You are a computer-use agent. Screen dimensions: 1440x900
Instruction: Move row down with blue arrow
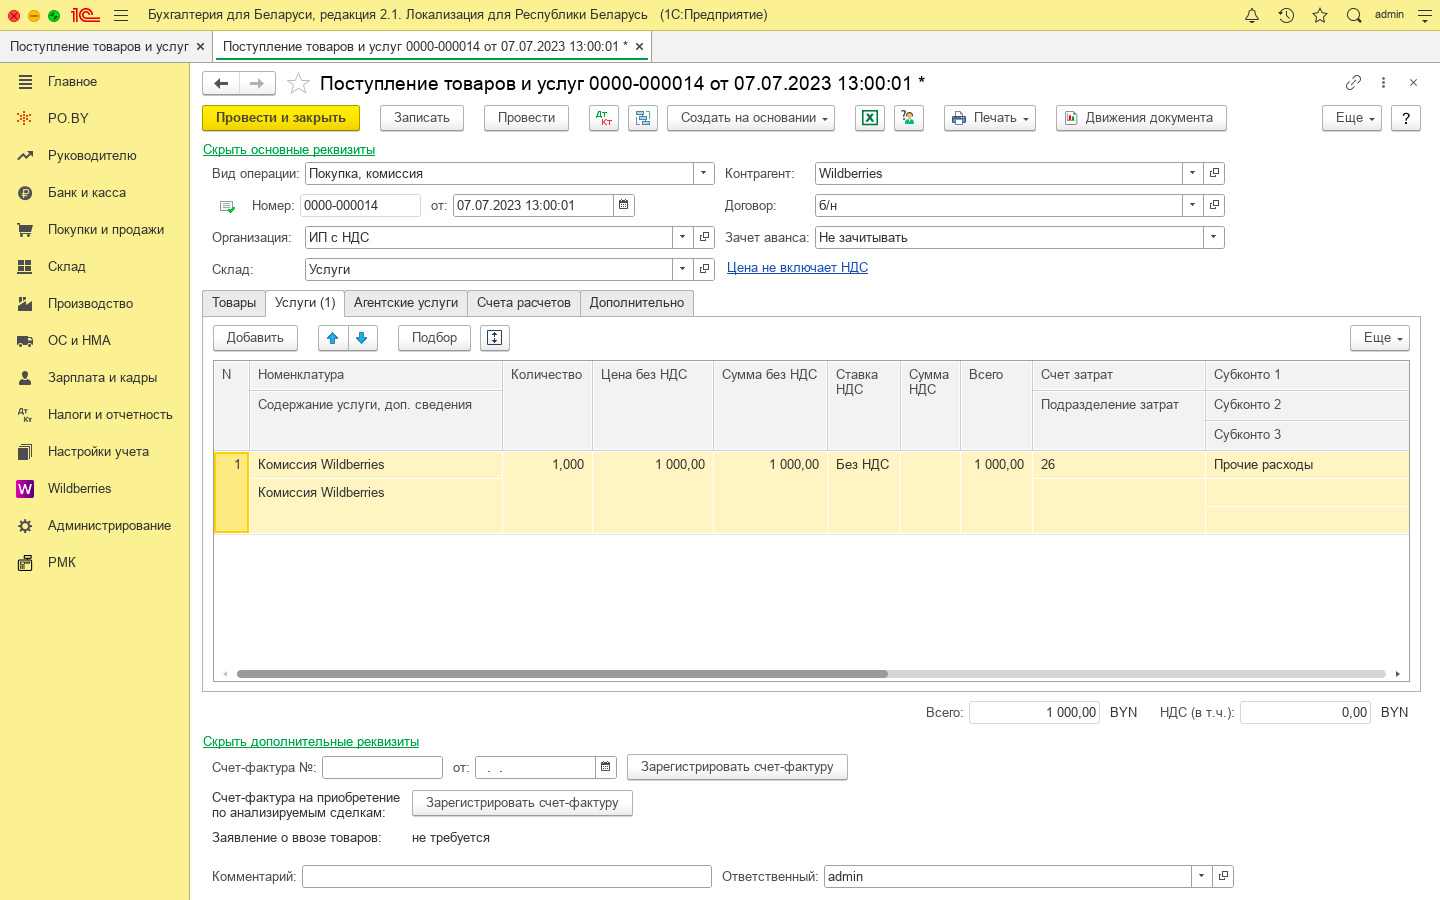click(x=362, y=338)
